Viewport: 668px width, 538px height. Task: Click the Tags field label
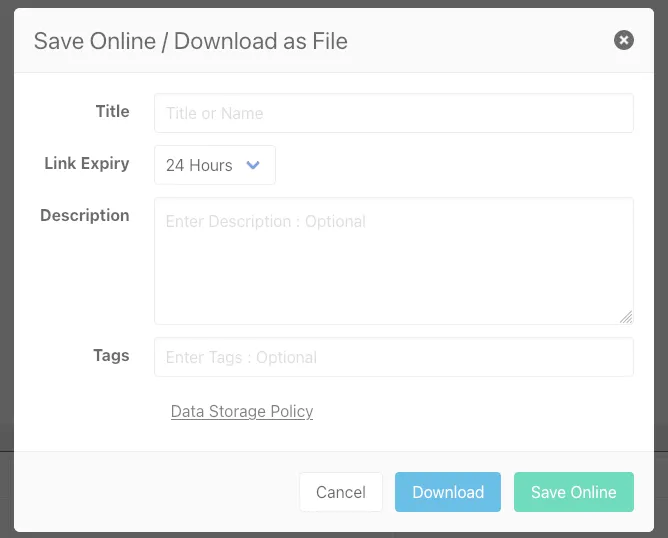click(111, 355)
